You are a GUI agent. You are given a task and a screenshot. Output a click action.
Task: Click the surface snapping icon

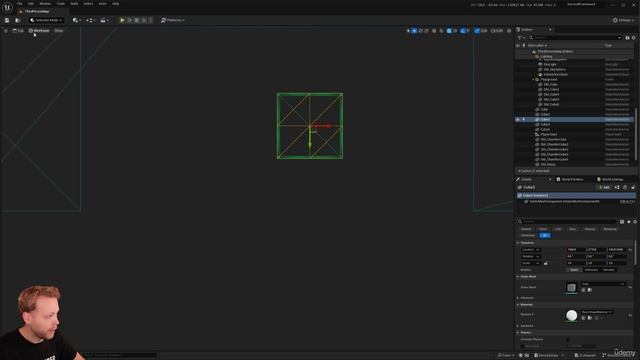pyautogui.click(x=441, y=31)
